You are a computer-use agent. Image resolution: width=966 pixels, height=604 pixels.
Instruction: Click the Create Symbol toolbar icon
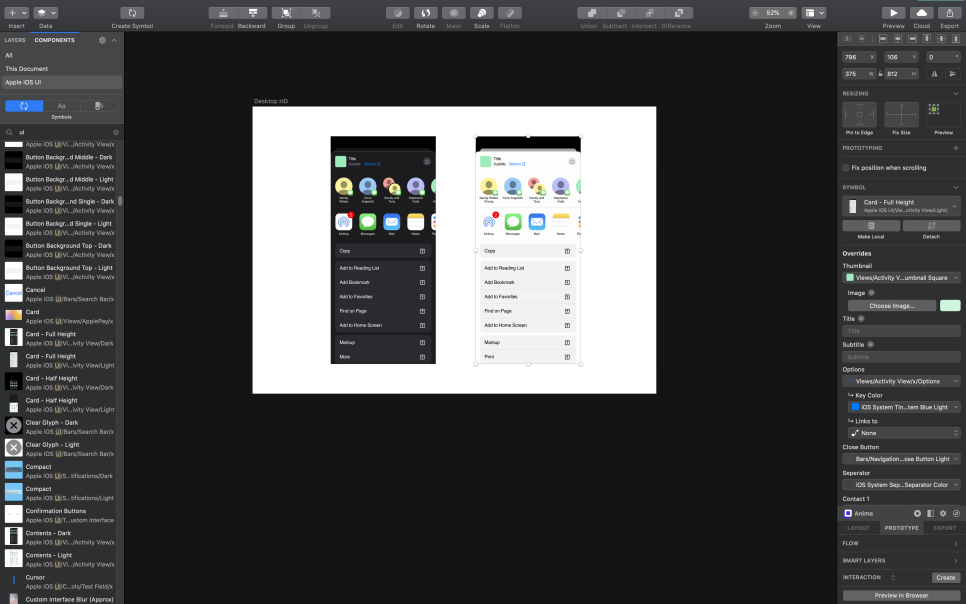pos(133,14)
